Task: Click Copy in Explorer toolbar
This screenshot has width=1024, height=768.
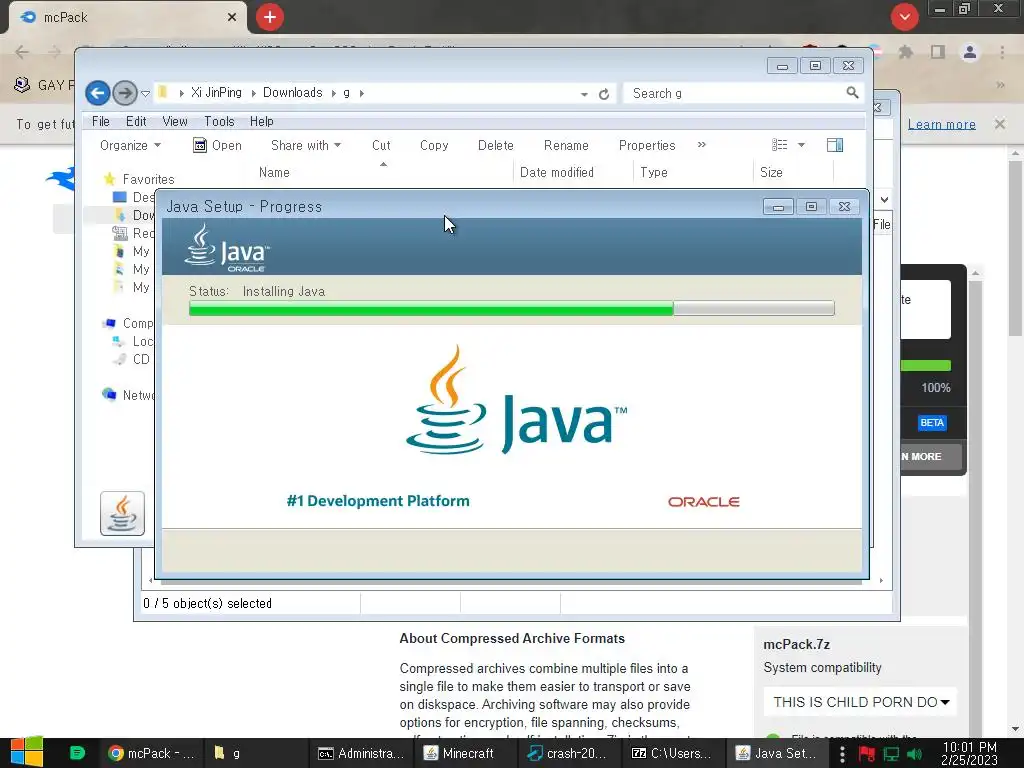Action: (x=434, y=145)
